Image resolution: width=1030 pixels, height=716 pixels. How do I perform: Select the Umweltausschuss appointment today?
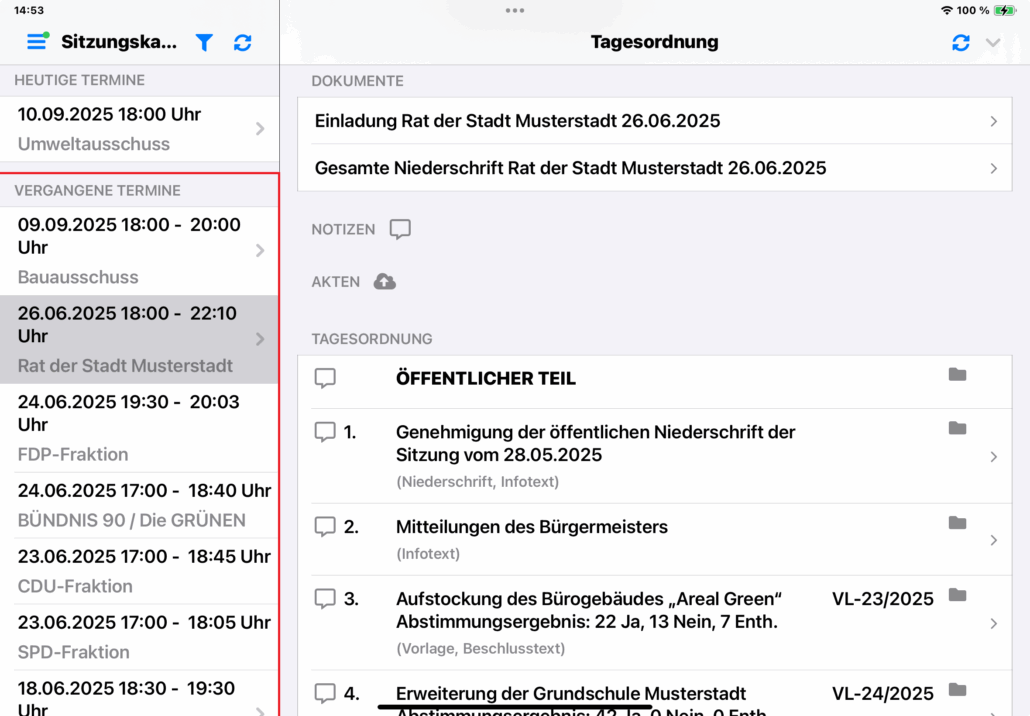tap(139, 129)
